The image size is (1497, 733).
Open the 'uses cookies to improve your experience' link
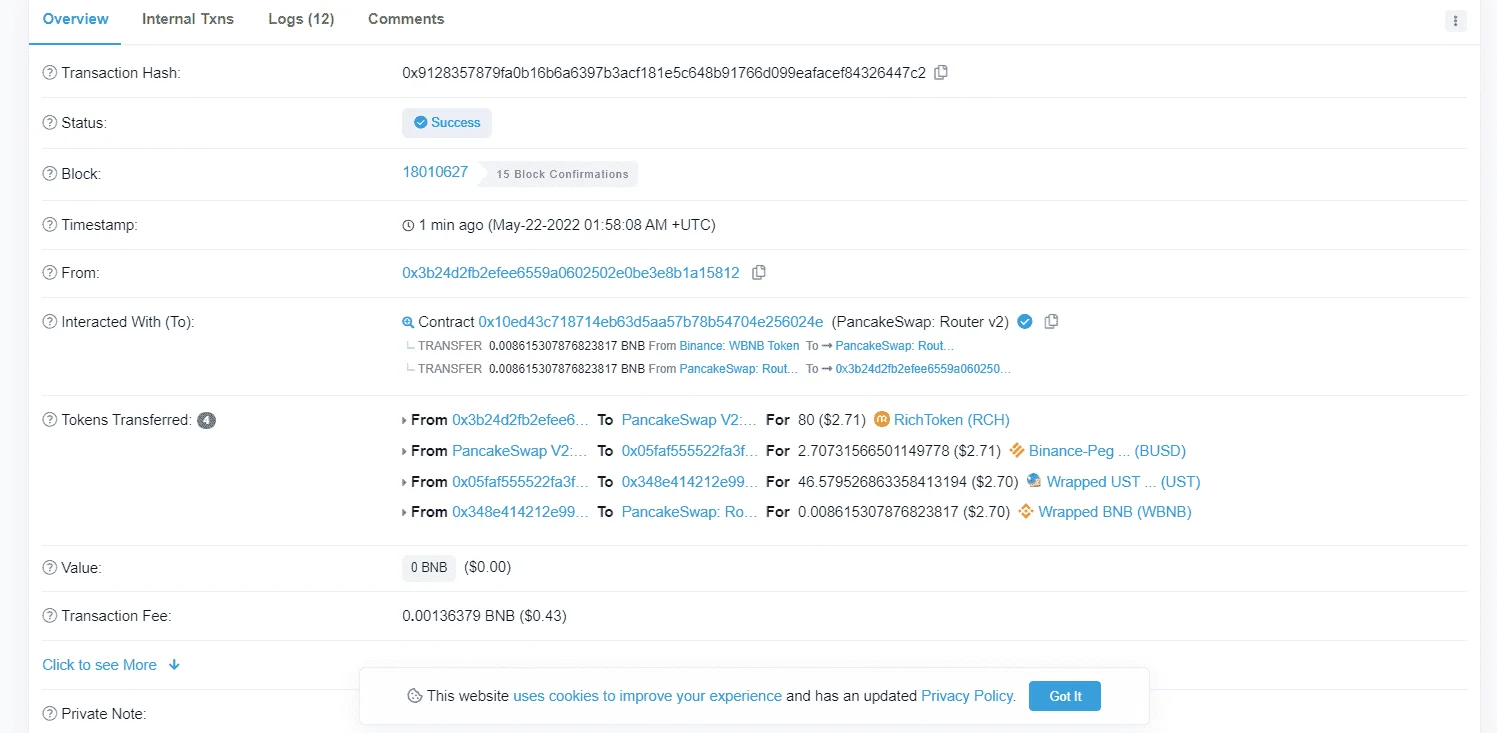[x=647, y=696]
